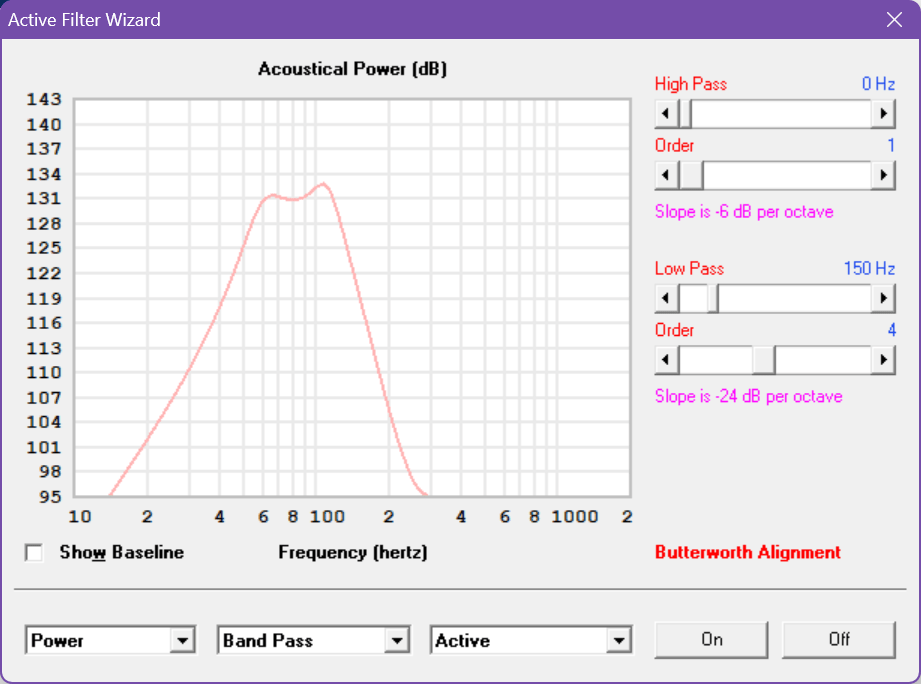The height and width of the screenshot is (684, 921).
Task: Click the Low Pass slider right arrow
Action: point(883,298)
